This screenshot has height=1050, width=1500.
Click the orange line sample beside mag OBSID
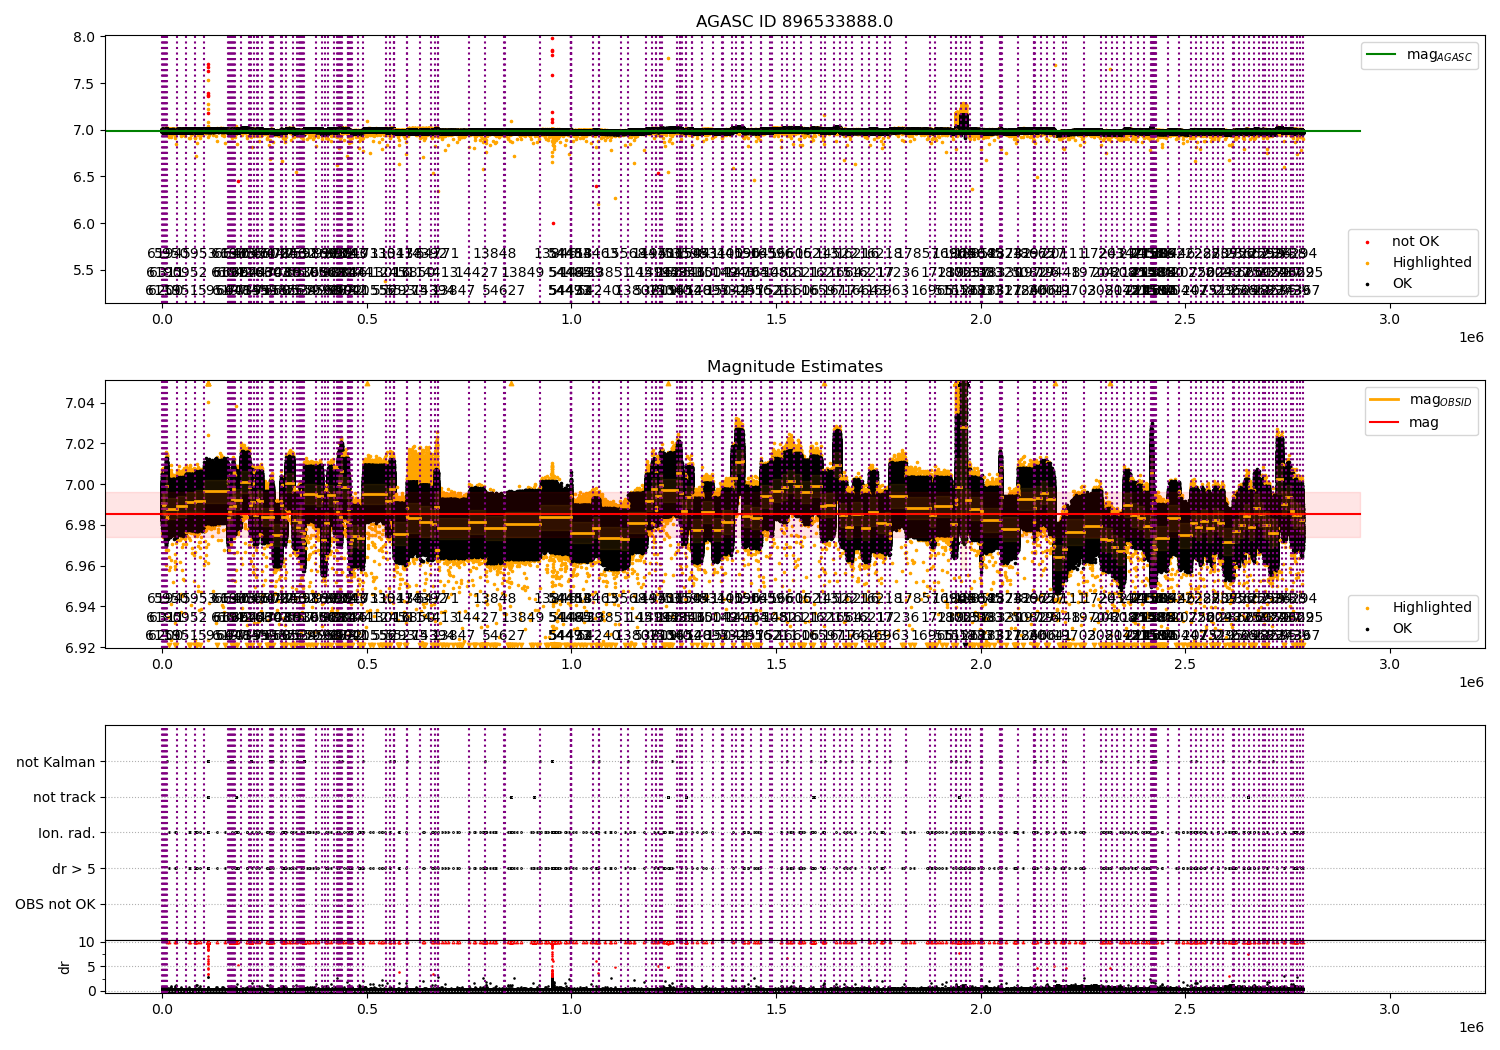(x=1386, y=400)
